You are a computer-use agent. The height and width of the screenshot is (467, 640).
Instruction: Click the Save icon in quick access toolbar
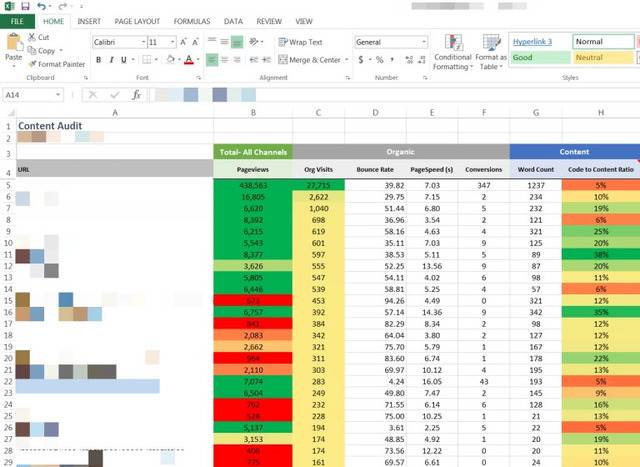click(25, 6)
